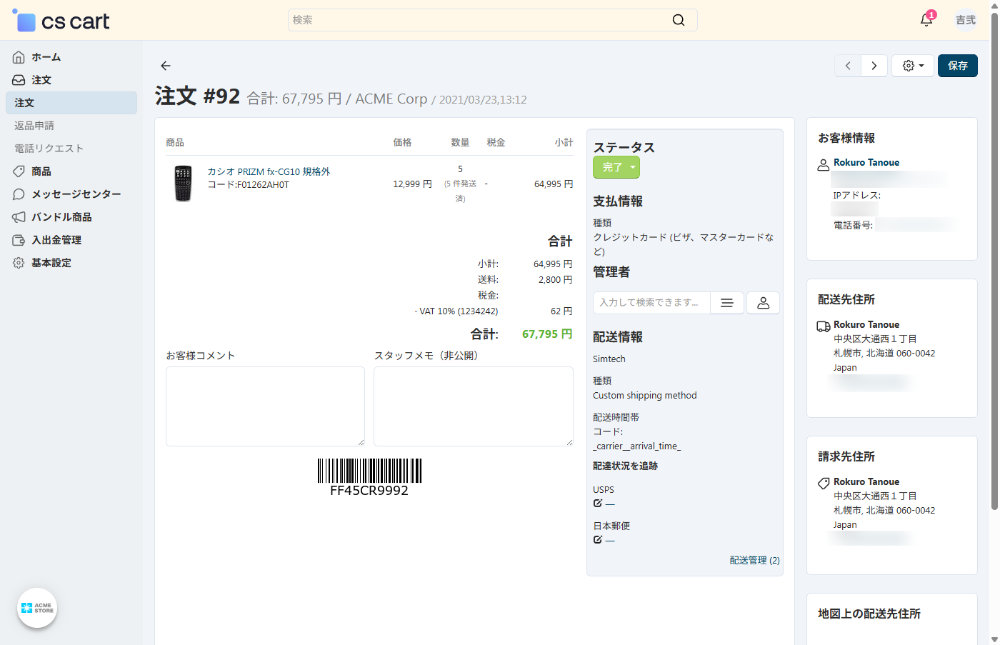Click the カシオ PRIZM product thumbnail
Screen dimensions: 1000x645
coord(182,183)
